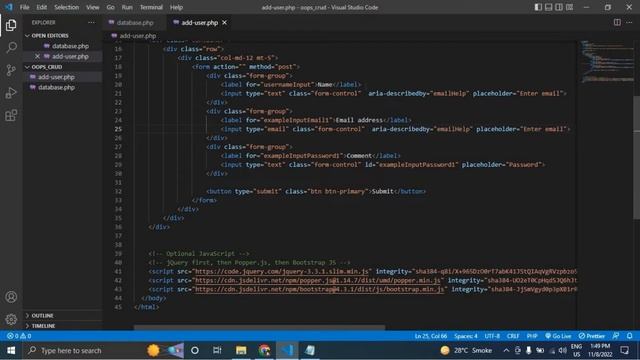Switch to the database.php editor tab
The height and width of the screenshot is (360, 640).
click(x=134, y=22)
